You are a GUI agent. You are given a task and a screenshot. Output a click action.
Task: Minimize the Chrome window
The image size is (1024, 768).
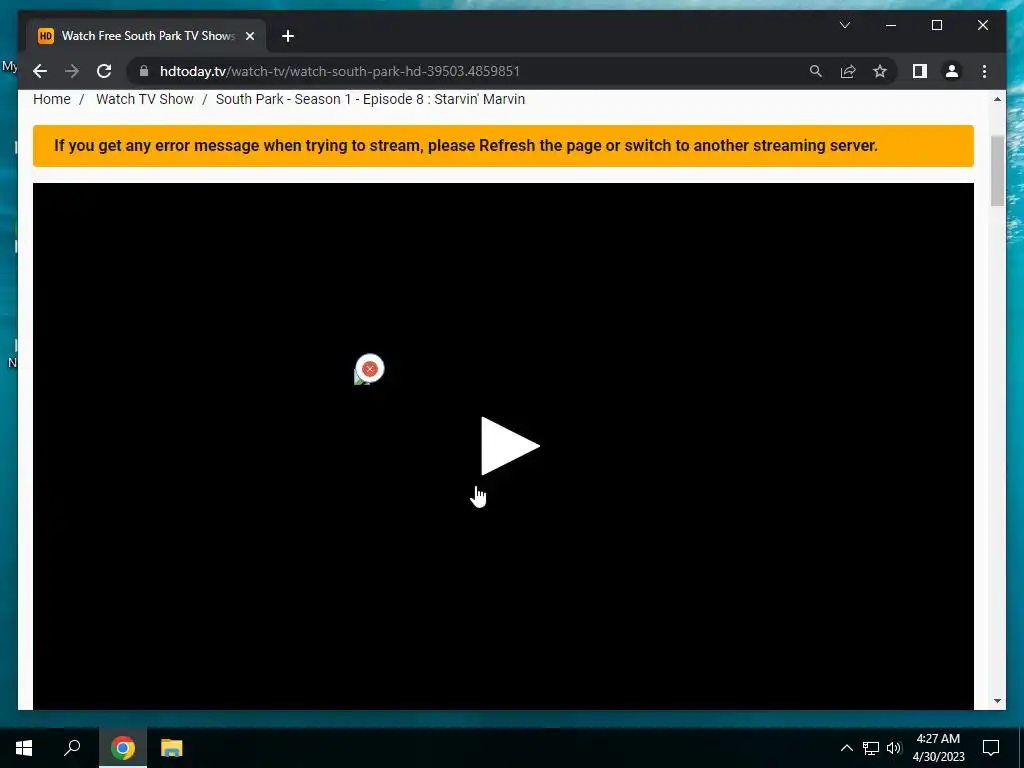point(891,25)
